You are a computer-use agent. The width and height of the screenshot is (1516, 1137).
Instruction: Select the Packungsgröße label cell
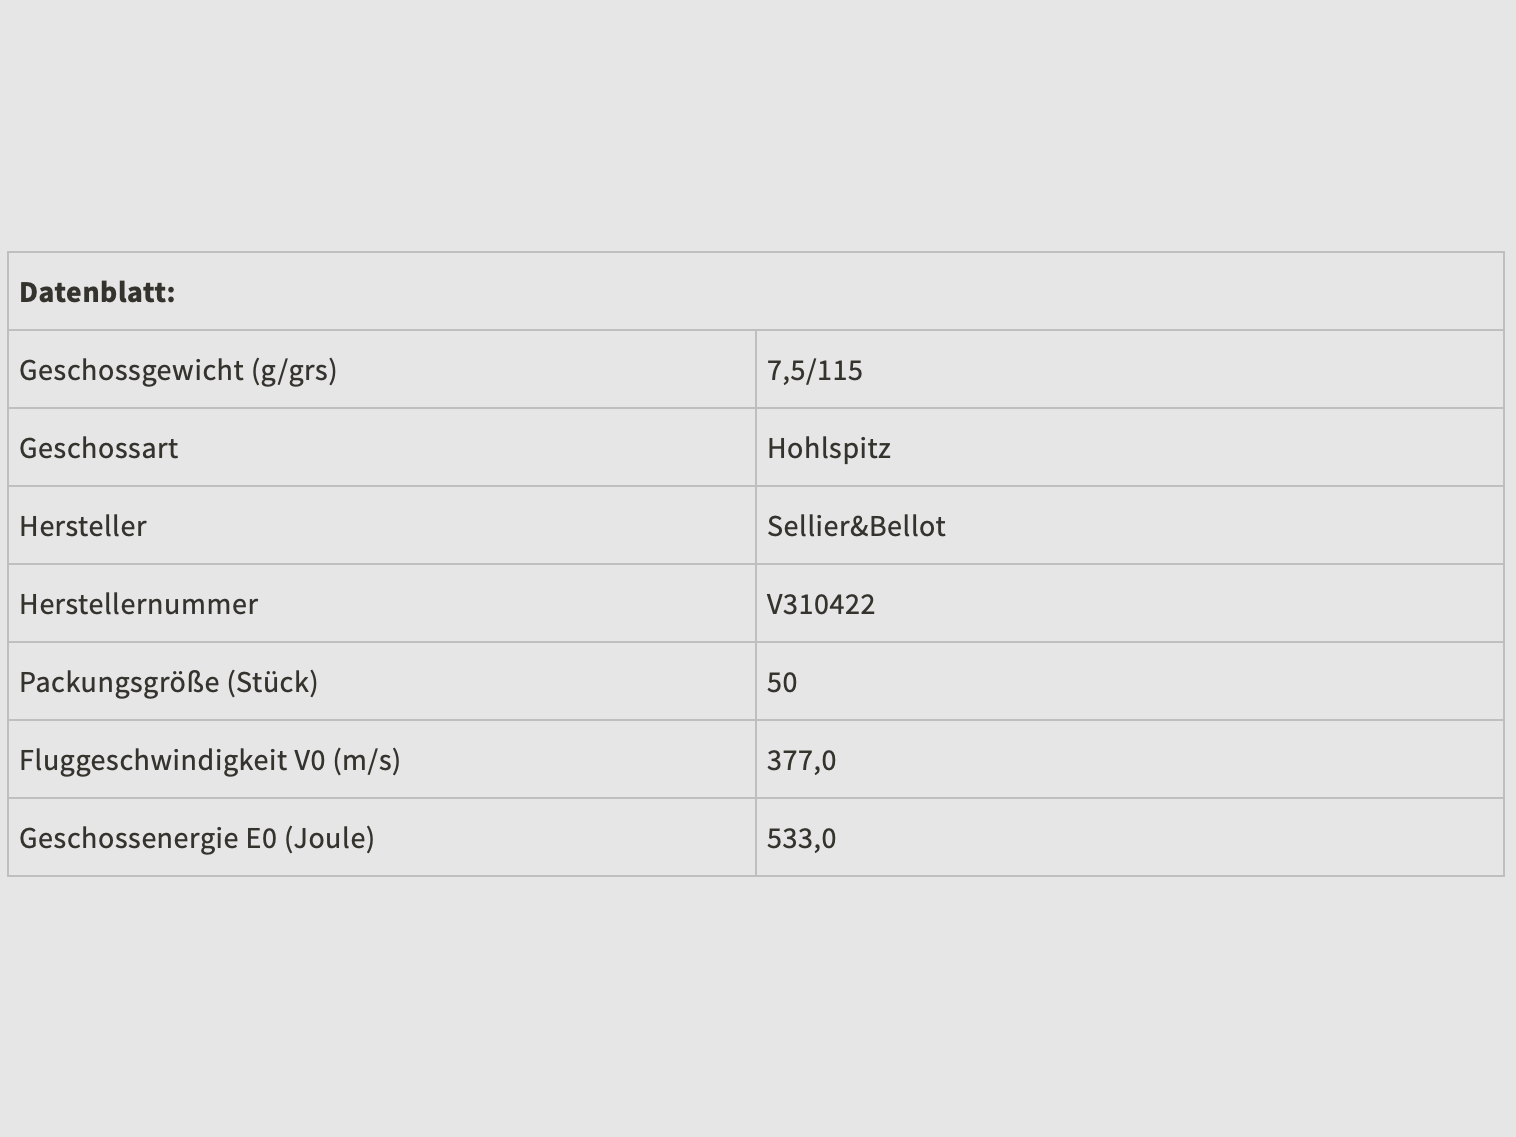click(122, 682)
